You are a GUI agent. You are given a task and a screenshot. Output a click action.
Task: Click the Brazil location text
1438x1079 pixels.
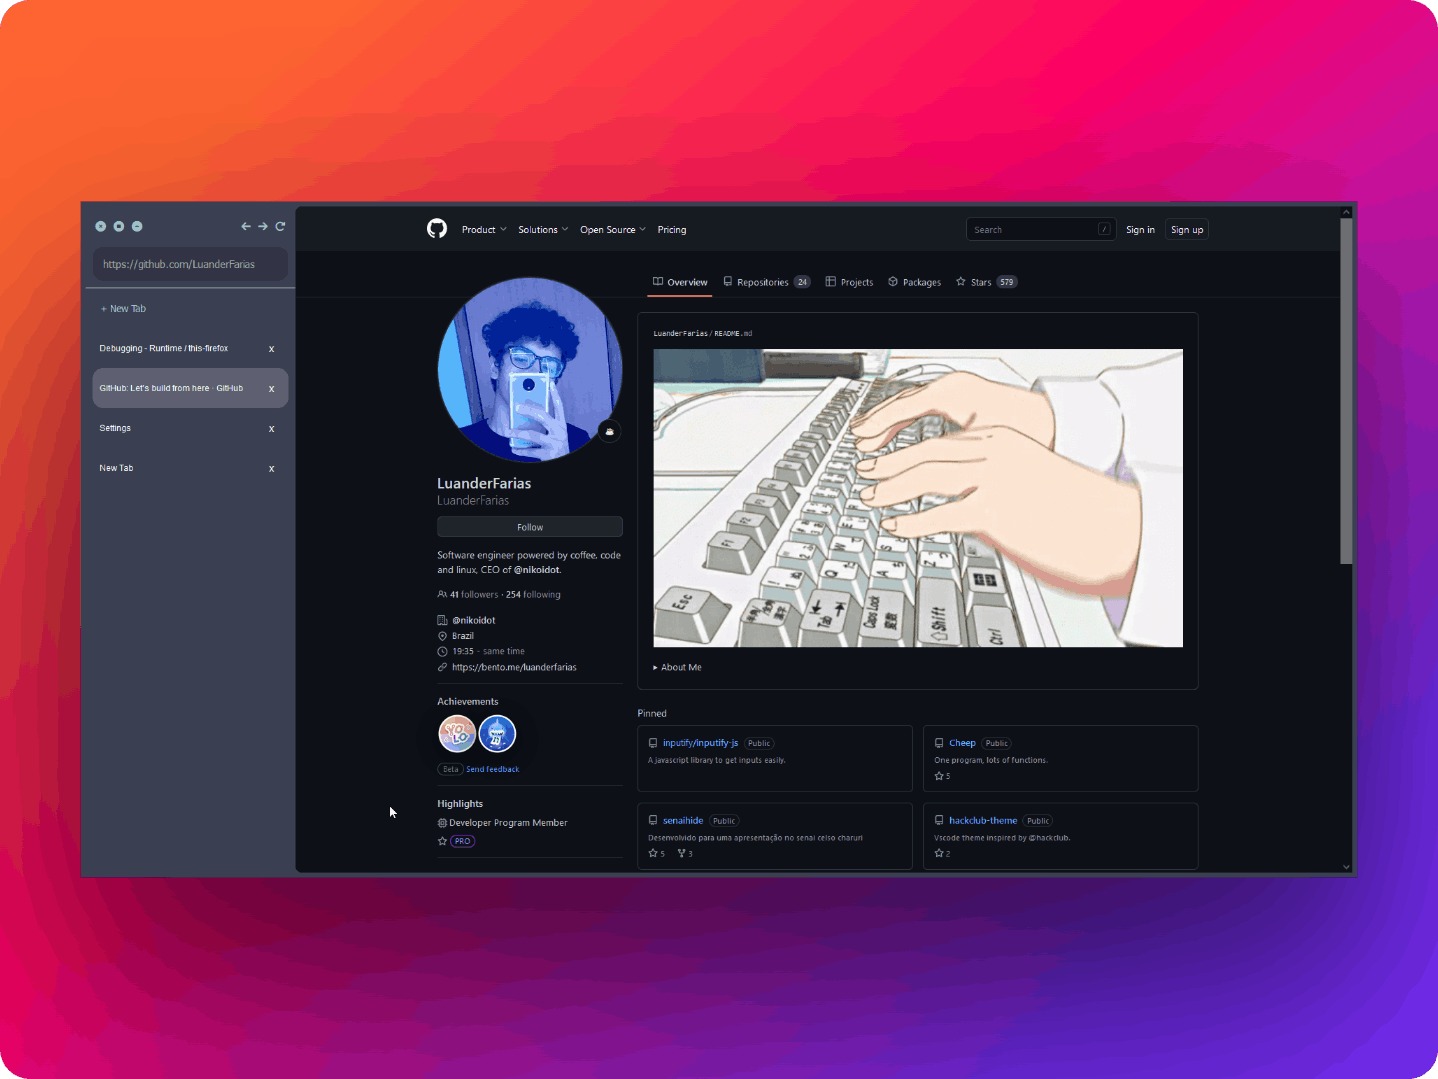(463, 636)
